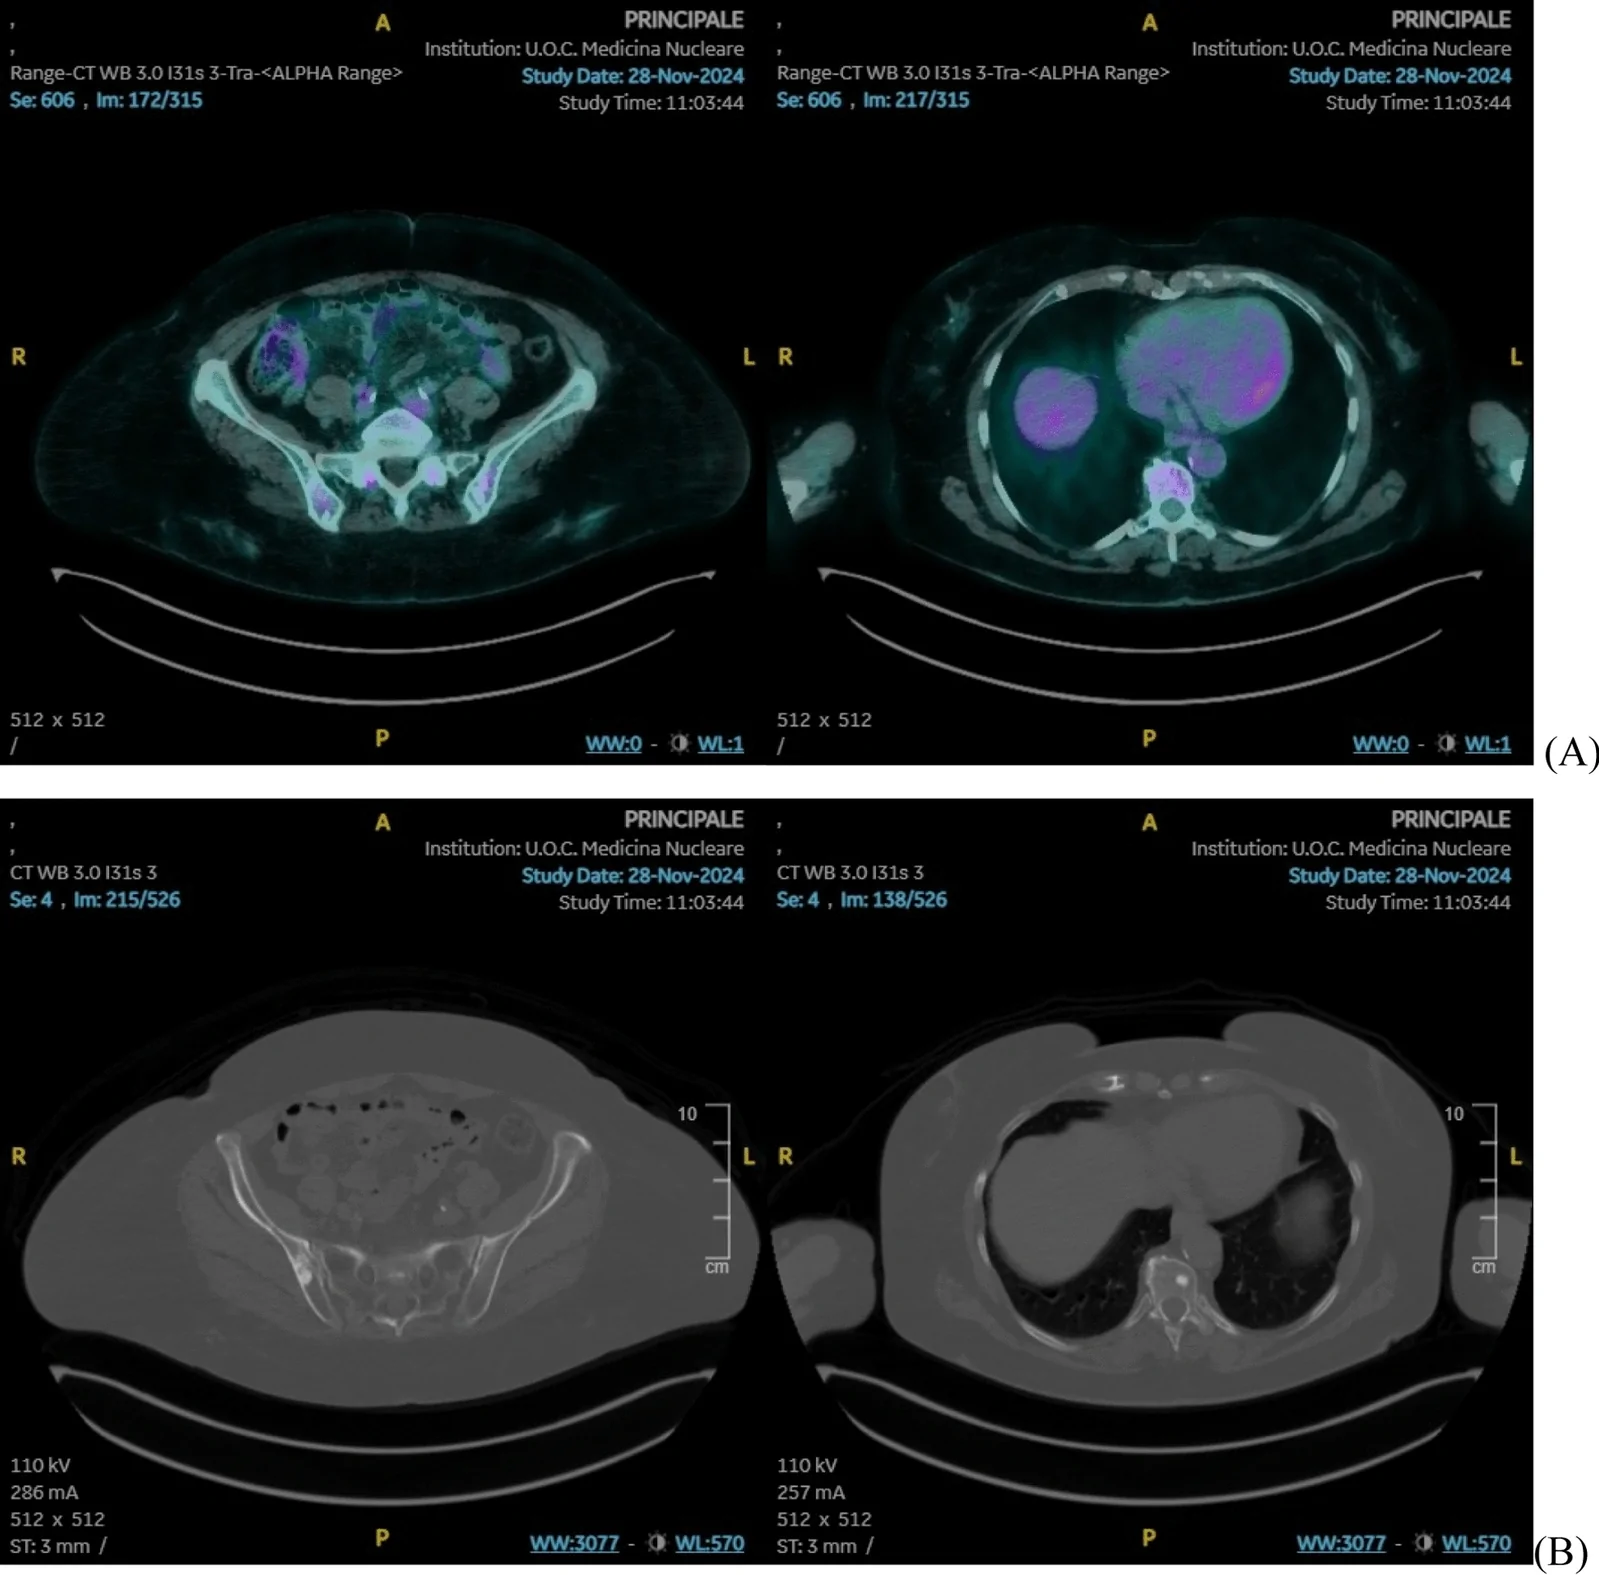The image size is (1599, 1575).
Task: Select the 'Im: 215/526' image counter
Action: tap(127, 899)
